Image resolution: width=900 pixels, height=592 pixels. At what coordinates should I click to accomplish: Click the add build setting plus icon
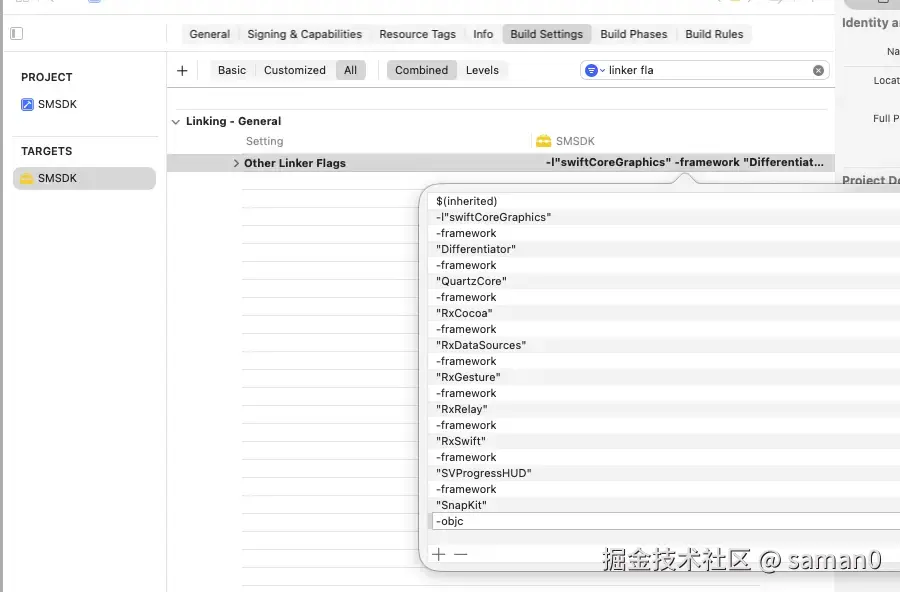[181, 70]
